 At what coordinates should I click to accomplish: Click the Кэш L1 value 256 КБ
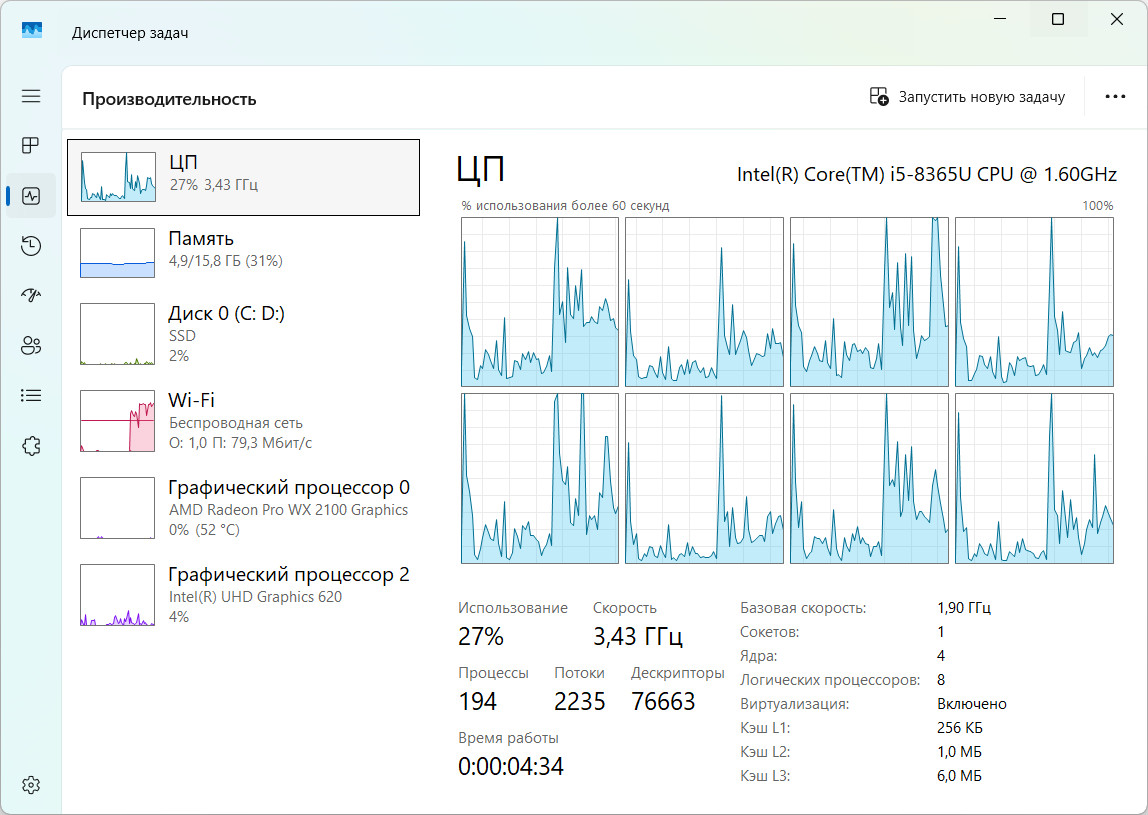(960, 728)
